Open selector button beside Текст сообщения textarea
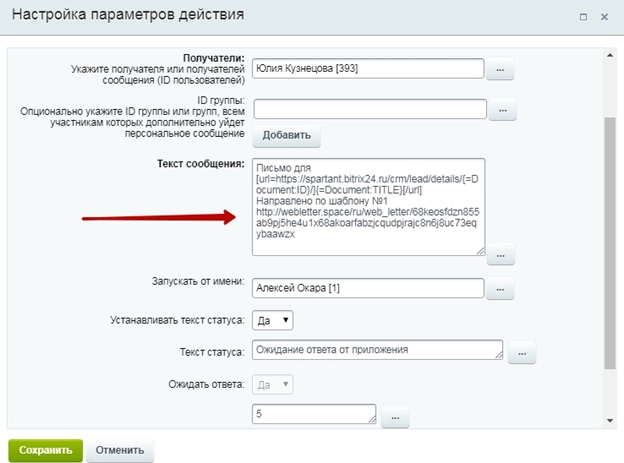 tap(501, 254)
